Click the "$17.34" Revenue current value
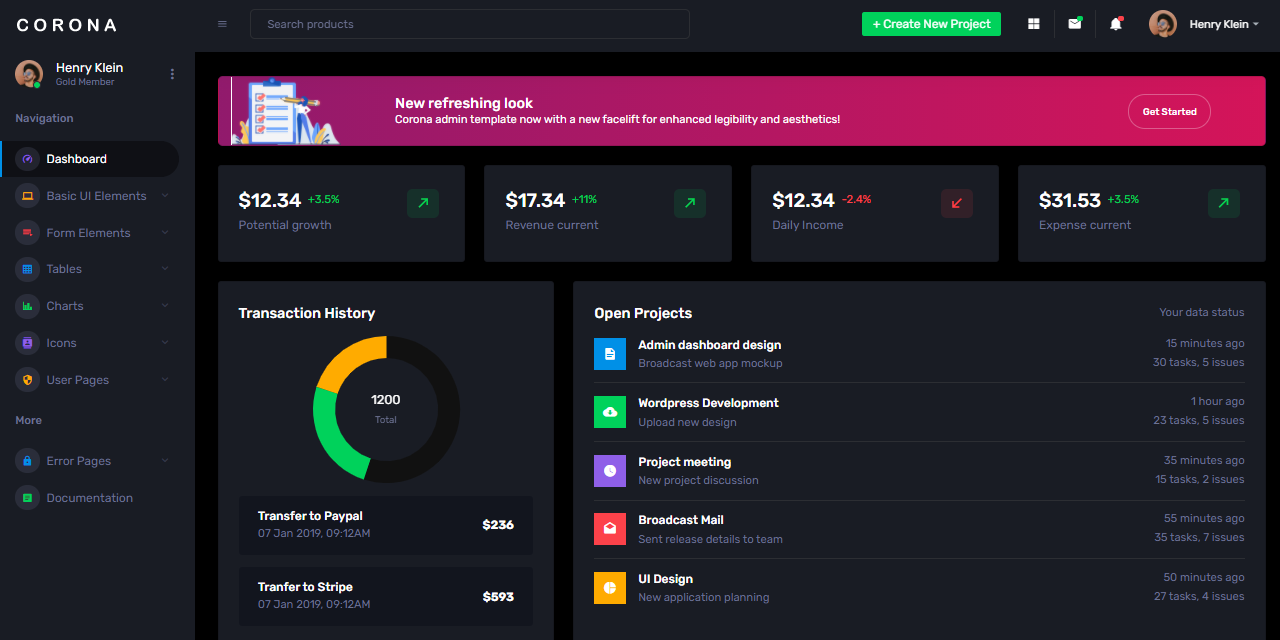The width and height of the screenshot is (1280, 640). [536, 200]
